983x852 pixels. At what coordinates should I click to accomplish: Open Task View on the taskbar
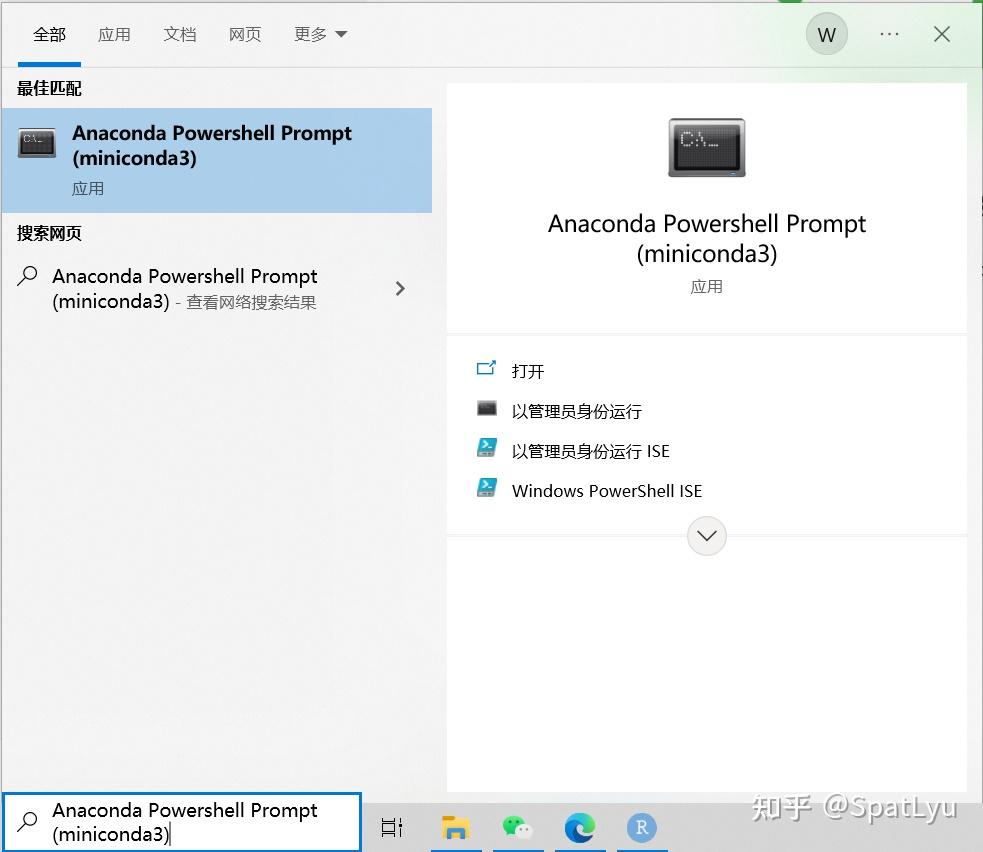point(390,827)
